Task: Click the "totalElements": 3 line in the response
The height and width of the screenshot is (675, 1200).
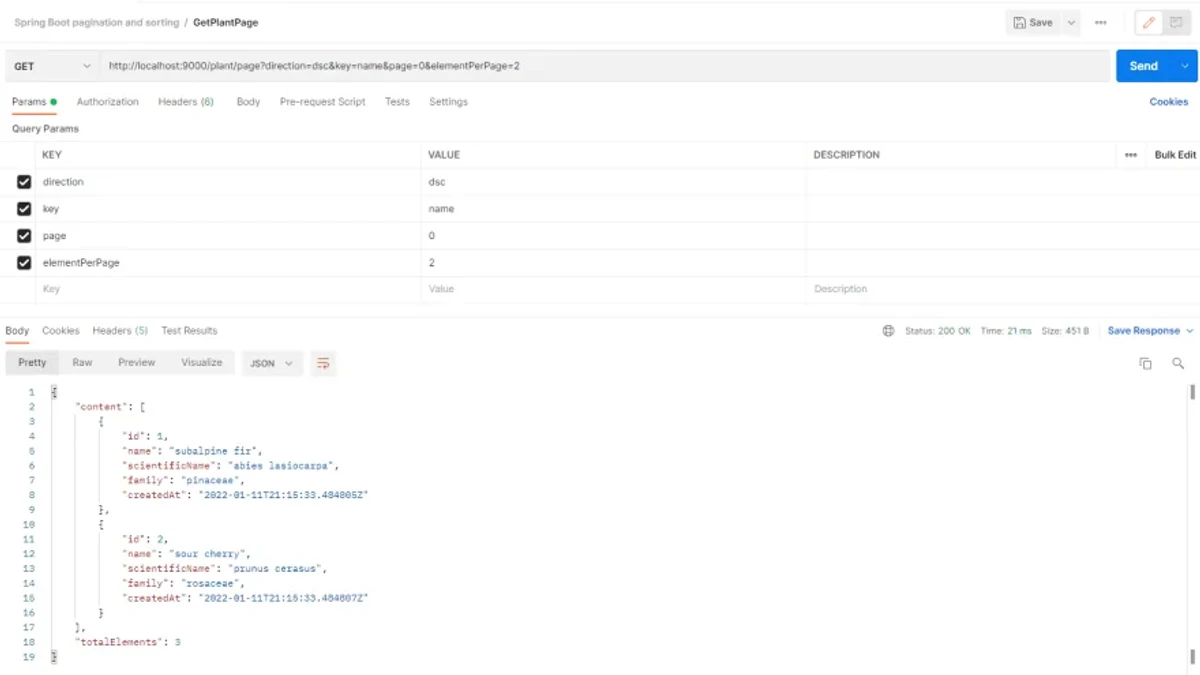Action: tap(128, 642)
